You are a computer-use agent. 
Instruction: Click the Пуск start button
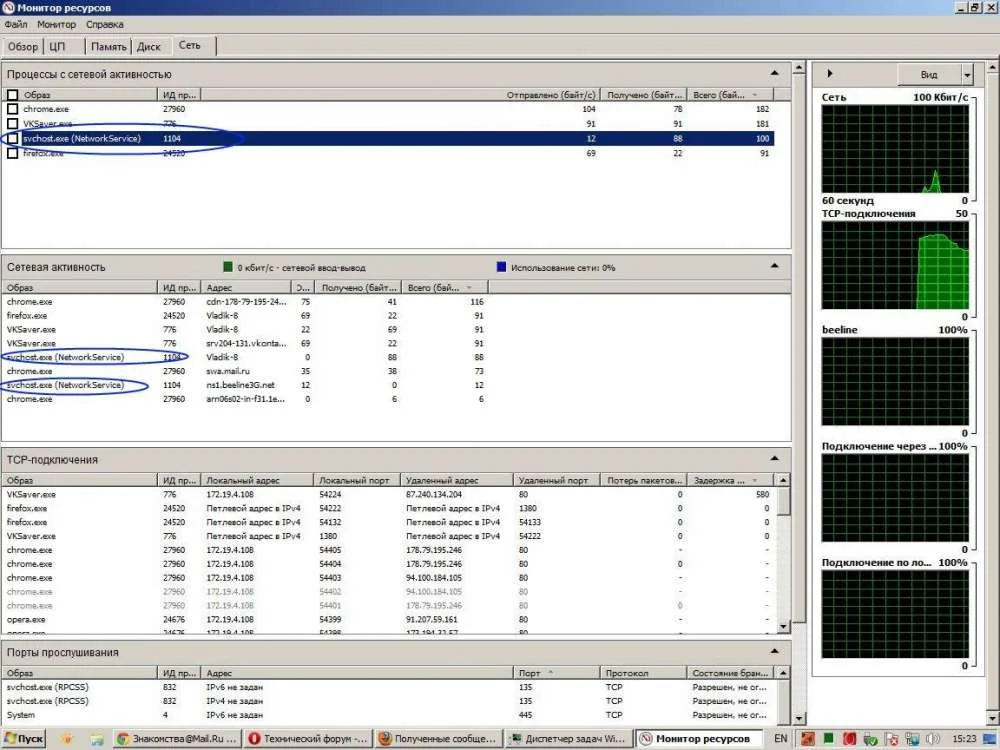pyautogui.click(x=24, y=739)
